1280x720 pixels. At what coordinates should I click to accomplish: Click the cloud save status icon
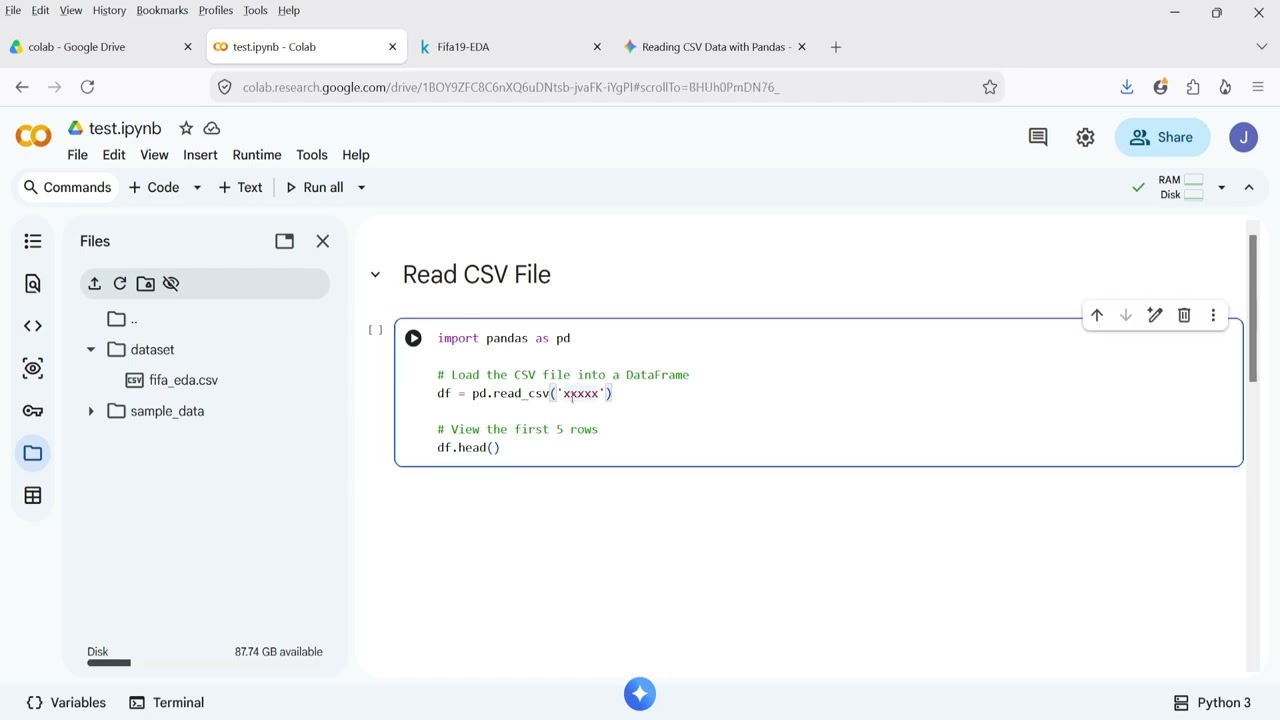click(212, 128)
